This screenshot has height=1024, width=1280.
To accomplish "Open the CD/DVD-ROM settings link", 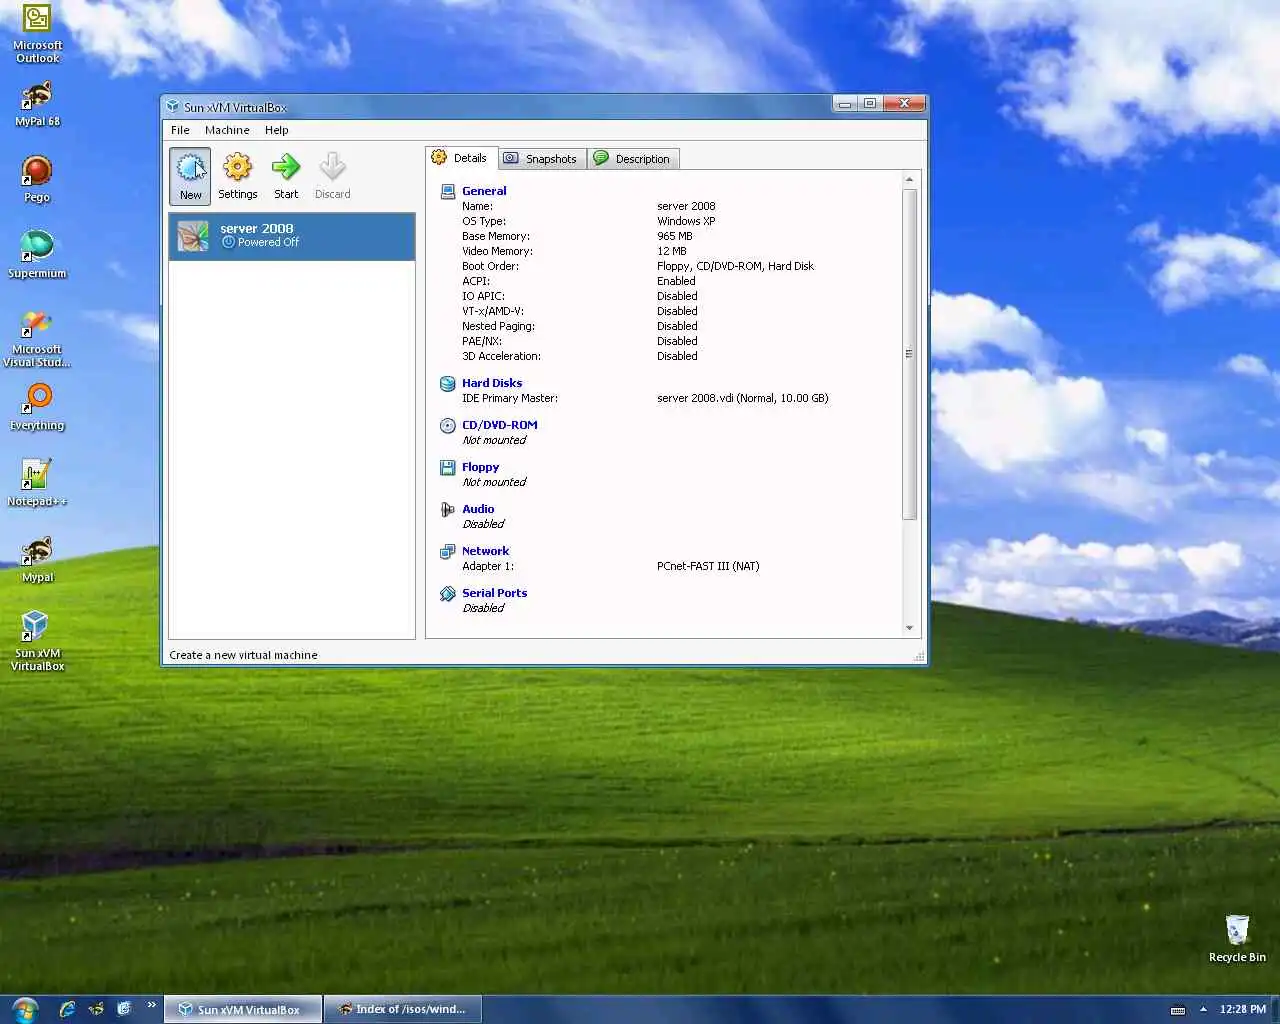I will (500, 425).
